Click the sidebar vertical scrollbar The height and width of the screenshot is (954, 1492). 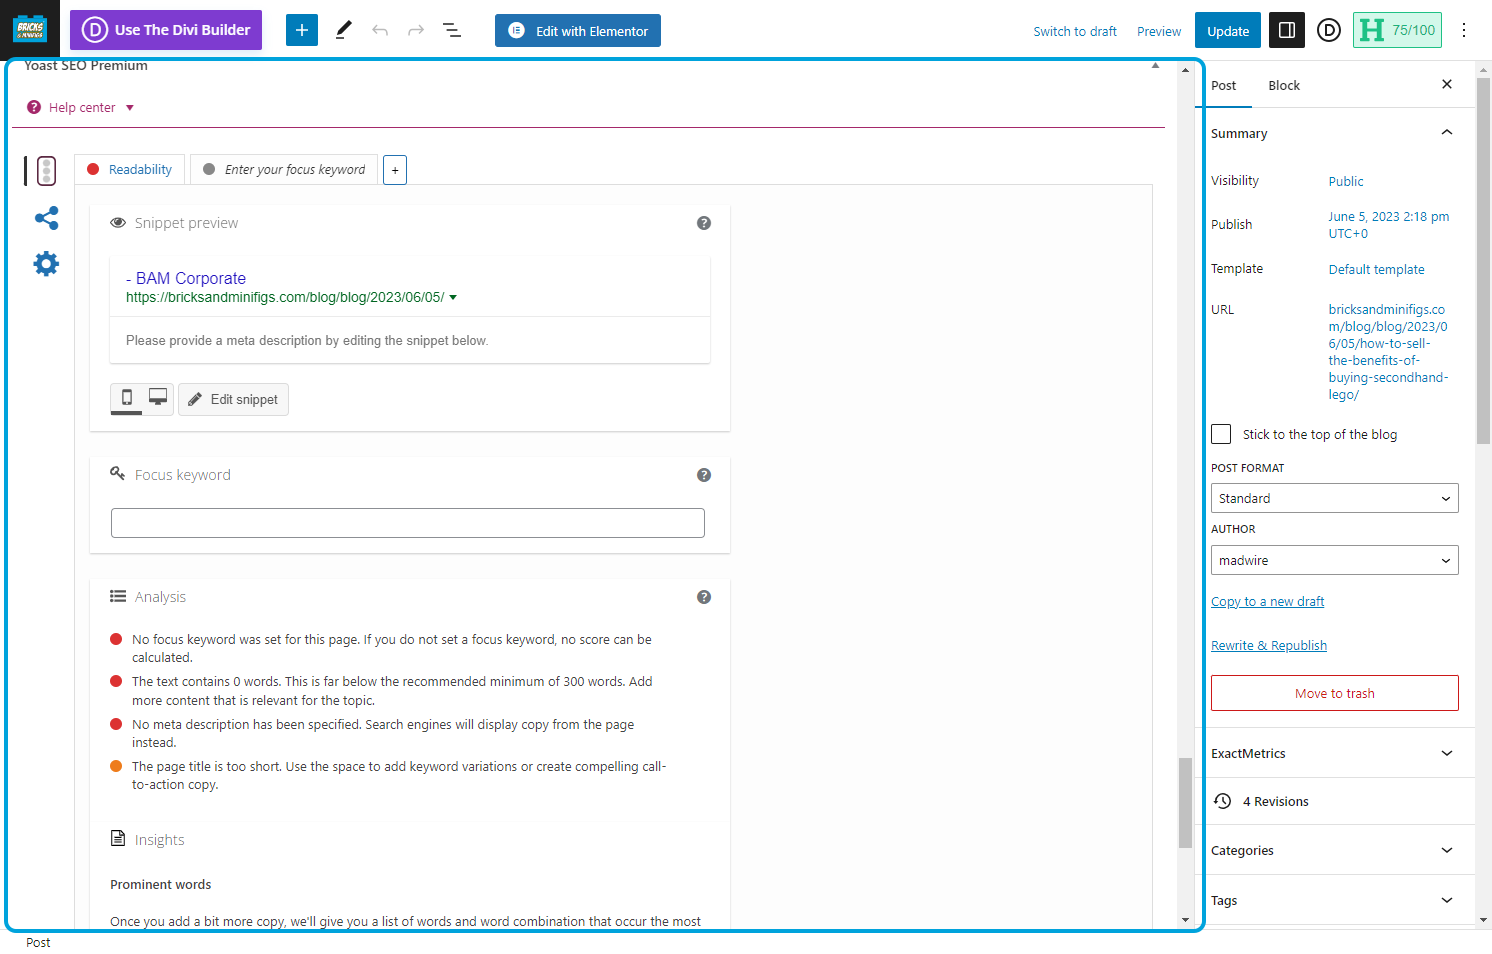click(x=1483, y=262)
